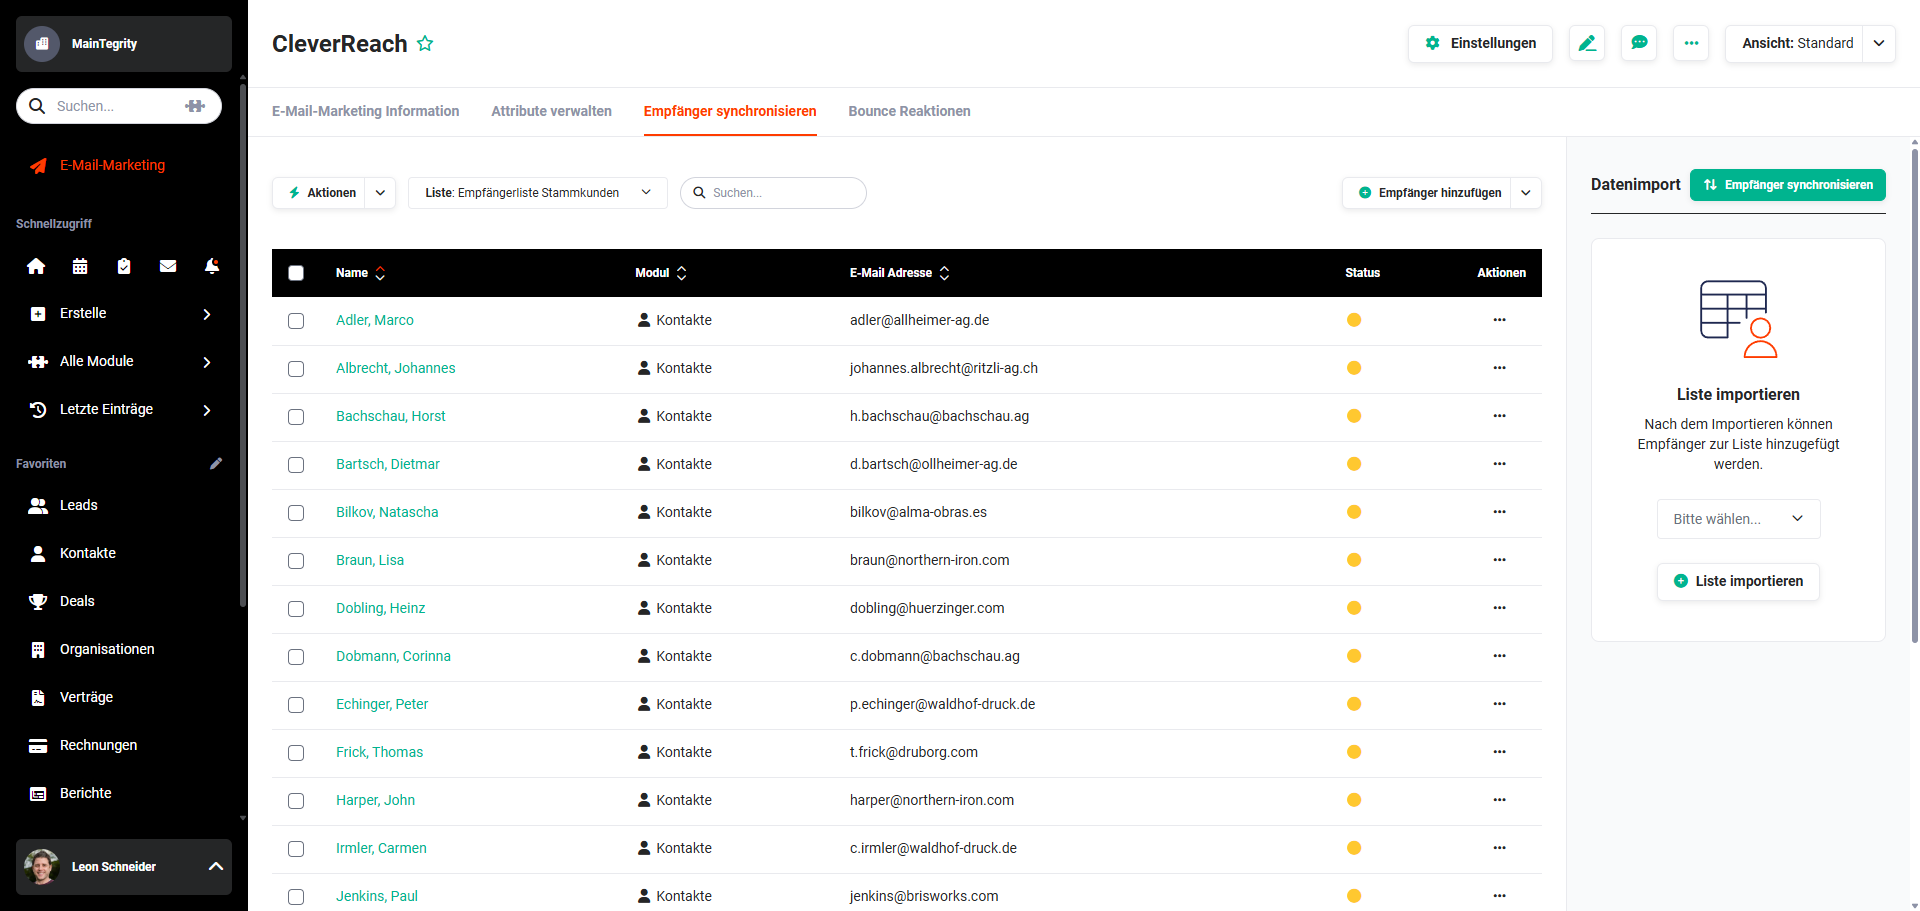Open the mail envelope quick-access icon

click(x=168, y=266)
